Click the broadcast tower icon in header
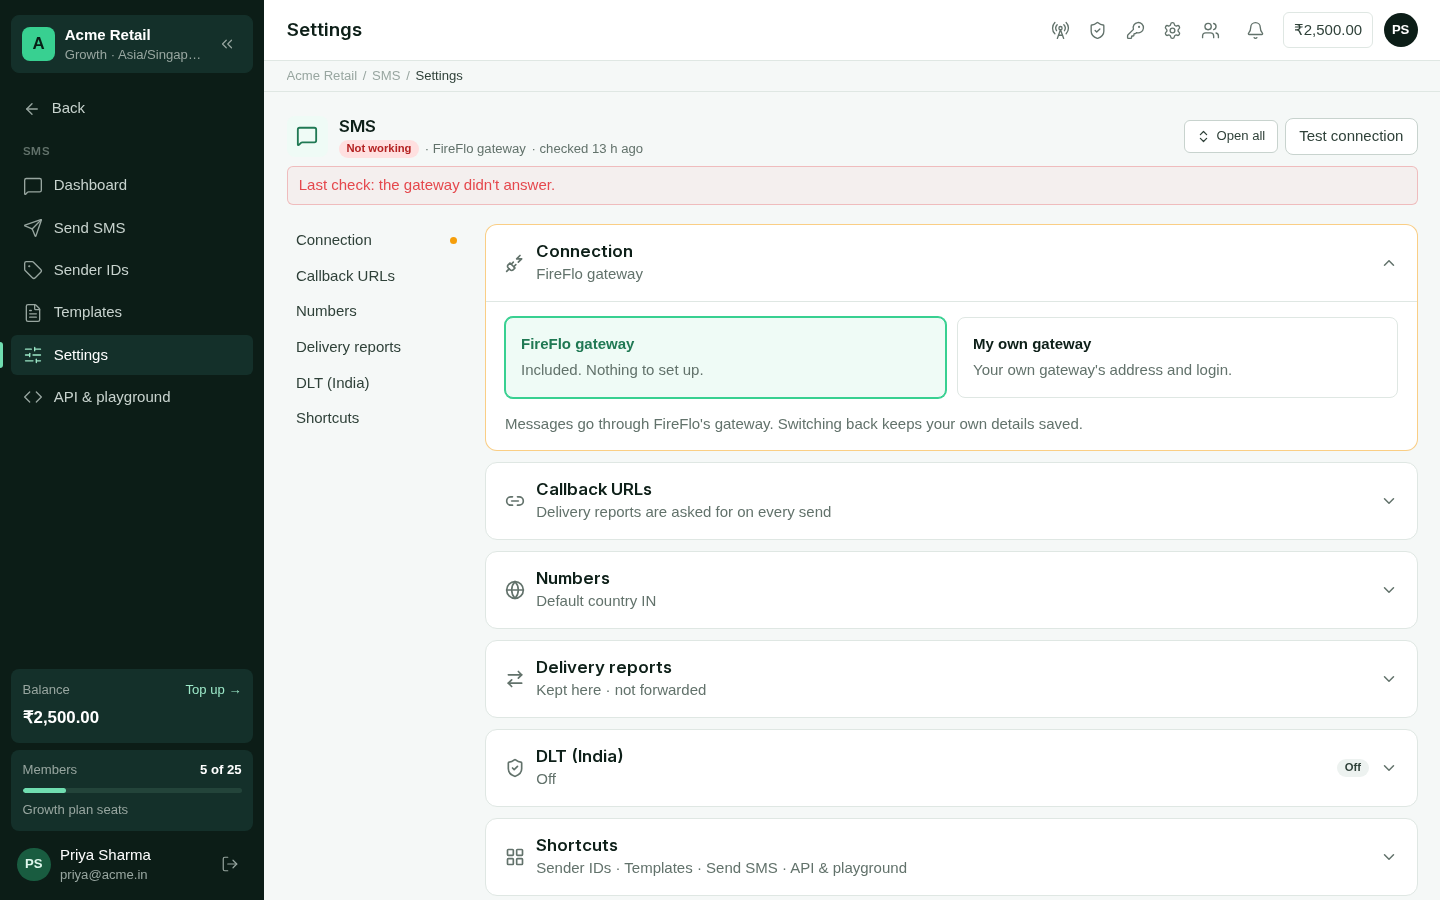 pos(1060,30)
